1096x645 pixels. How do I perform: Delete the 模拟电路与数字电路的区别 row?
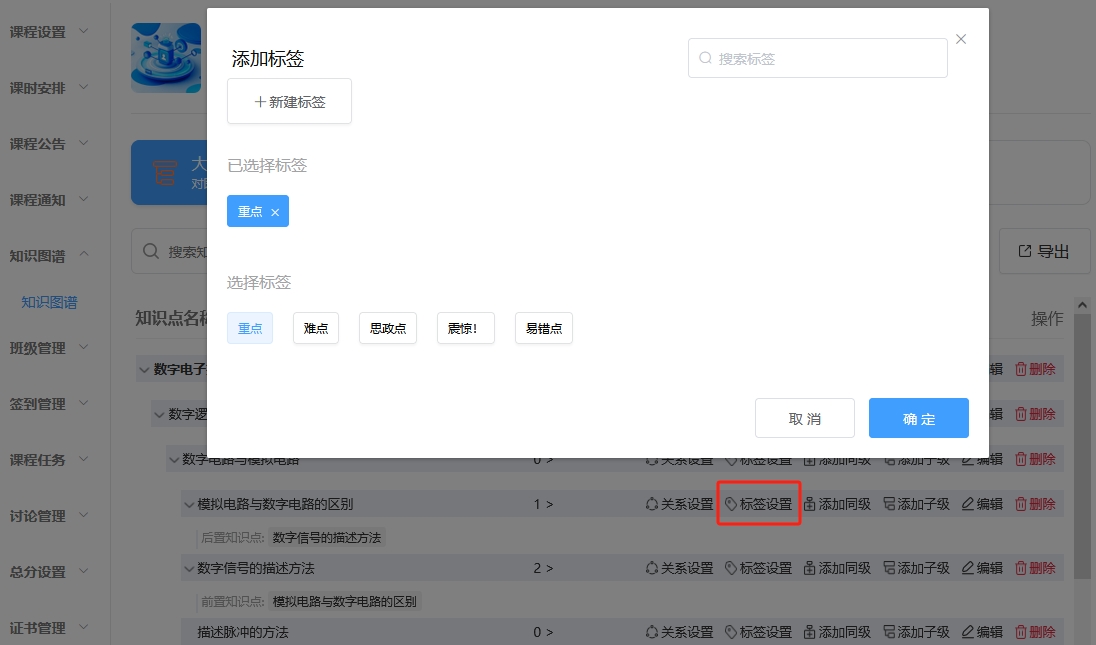click(x=1035, y=504)
